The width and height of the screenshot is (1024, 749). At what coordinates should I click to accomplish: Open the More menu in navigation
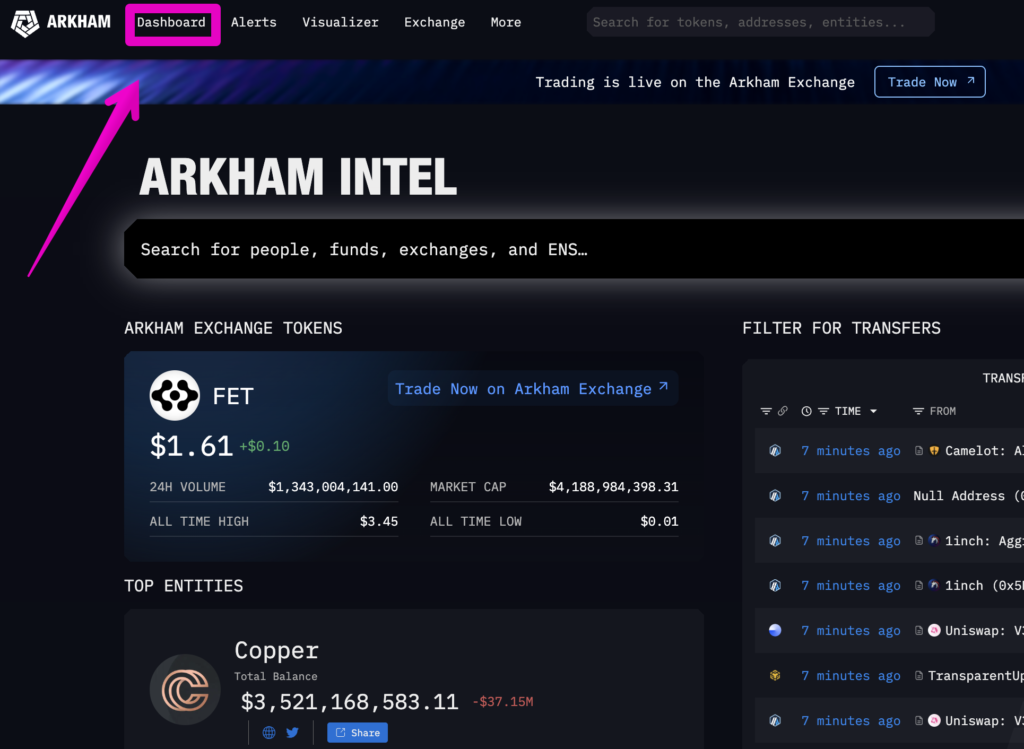pos(505,22)
